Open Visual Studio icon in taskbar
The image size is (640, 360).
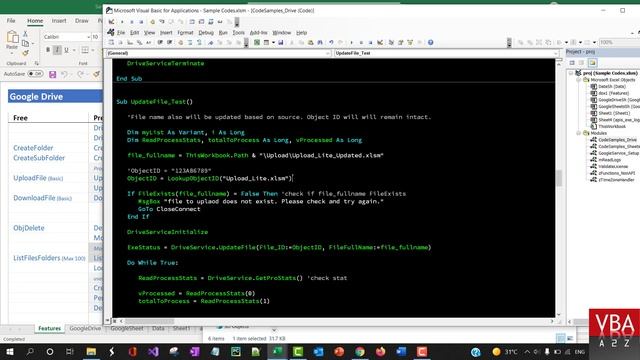153,351
